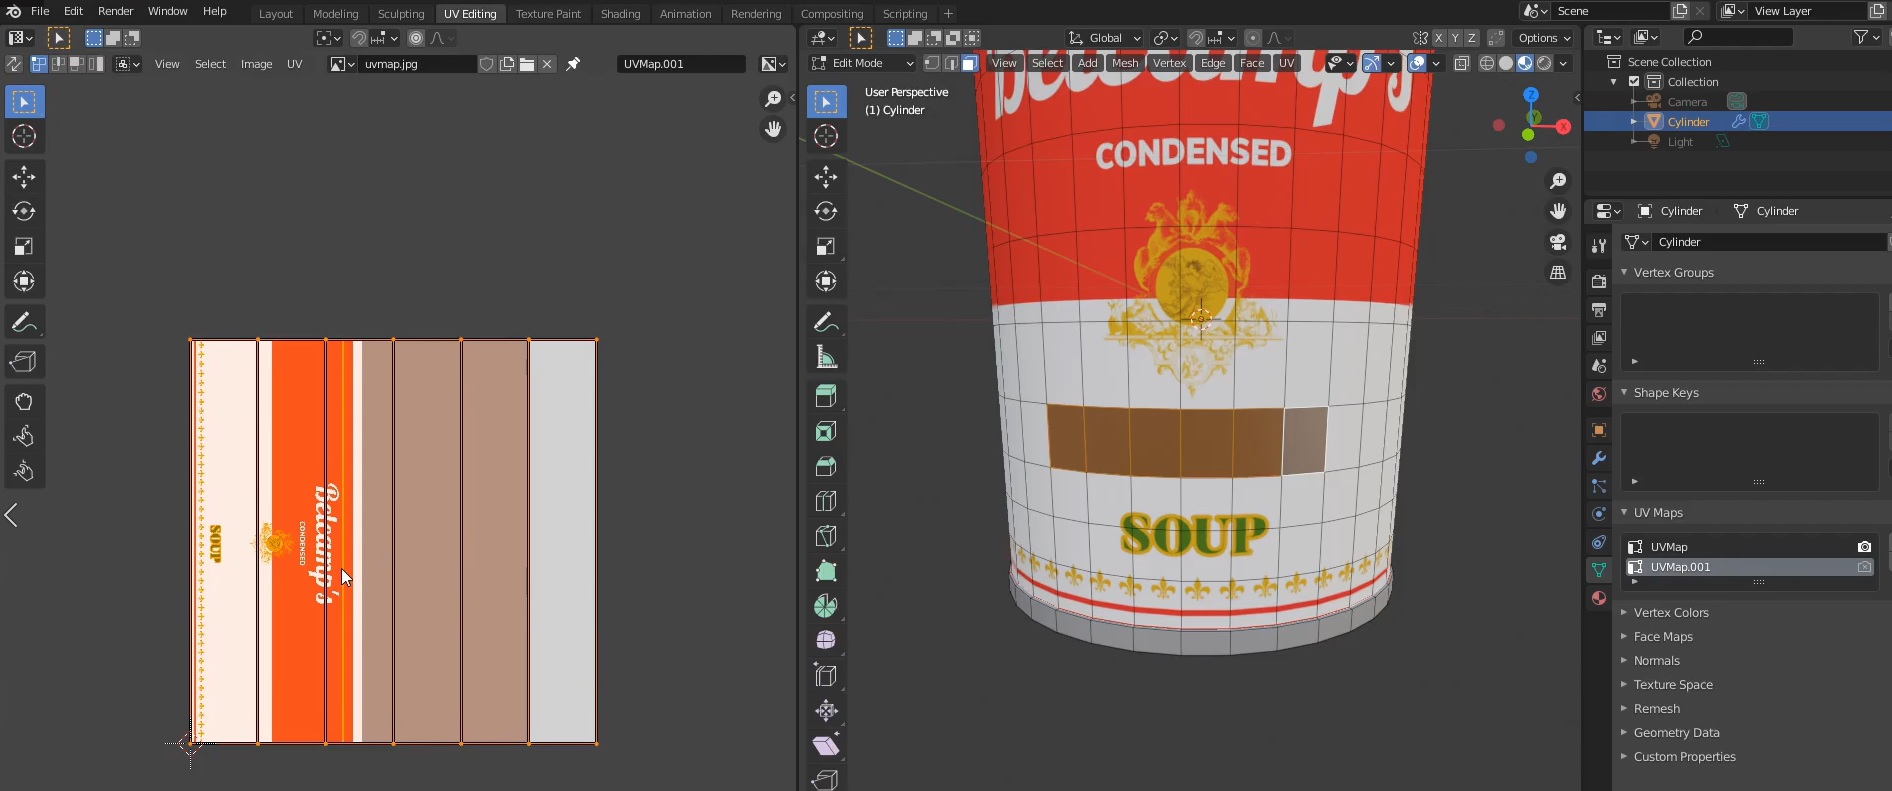Collapse the Collection tree in outliner

click(1614, 82)
